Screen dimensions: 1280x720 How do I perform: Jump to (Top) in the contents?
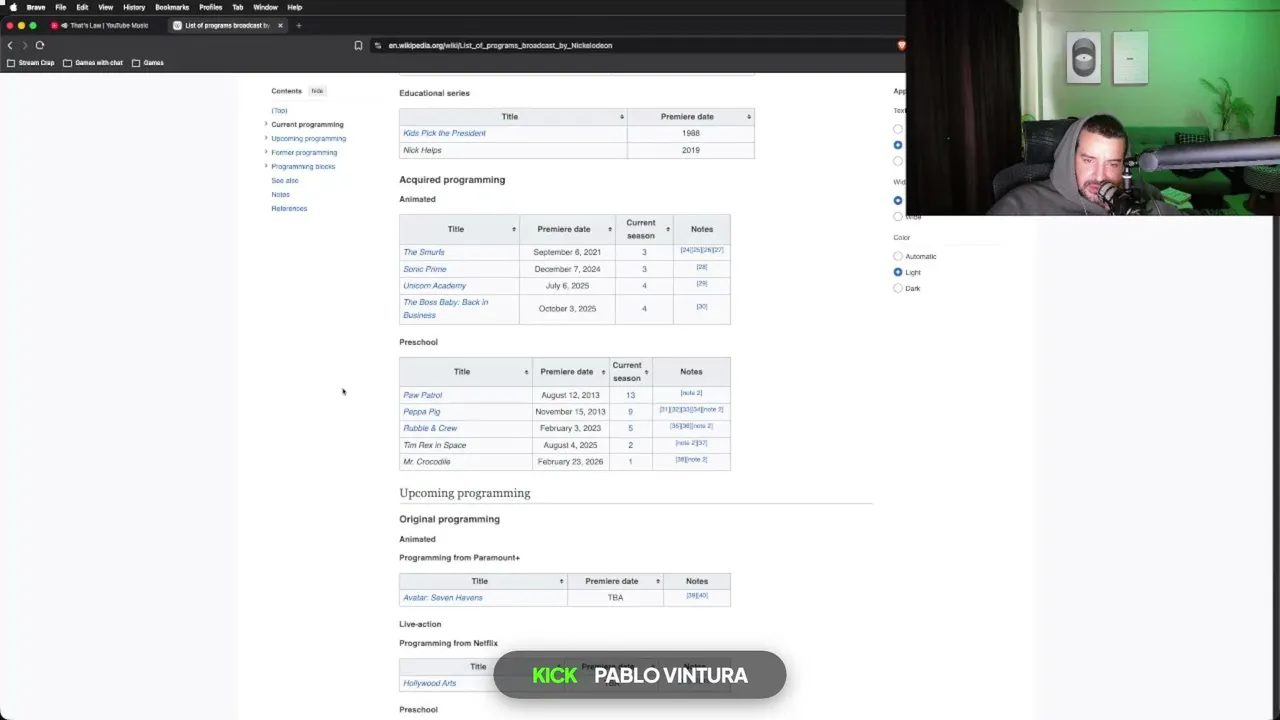[279, 111]
